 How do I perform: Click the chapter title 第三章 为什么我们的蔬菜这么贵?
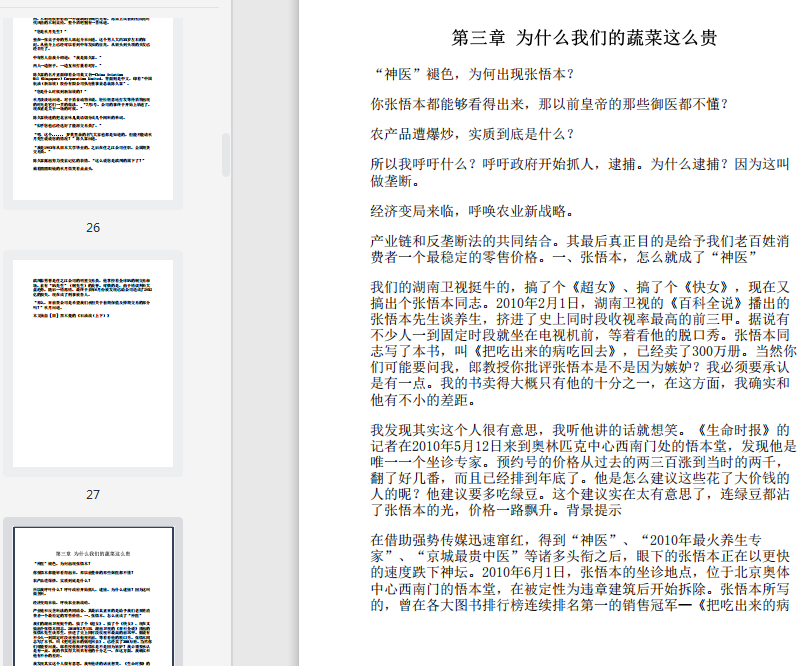coord(584,38)
